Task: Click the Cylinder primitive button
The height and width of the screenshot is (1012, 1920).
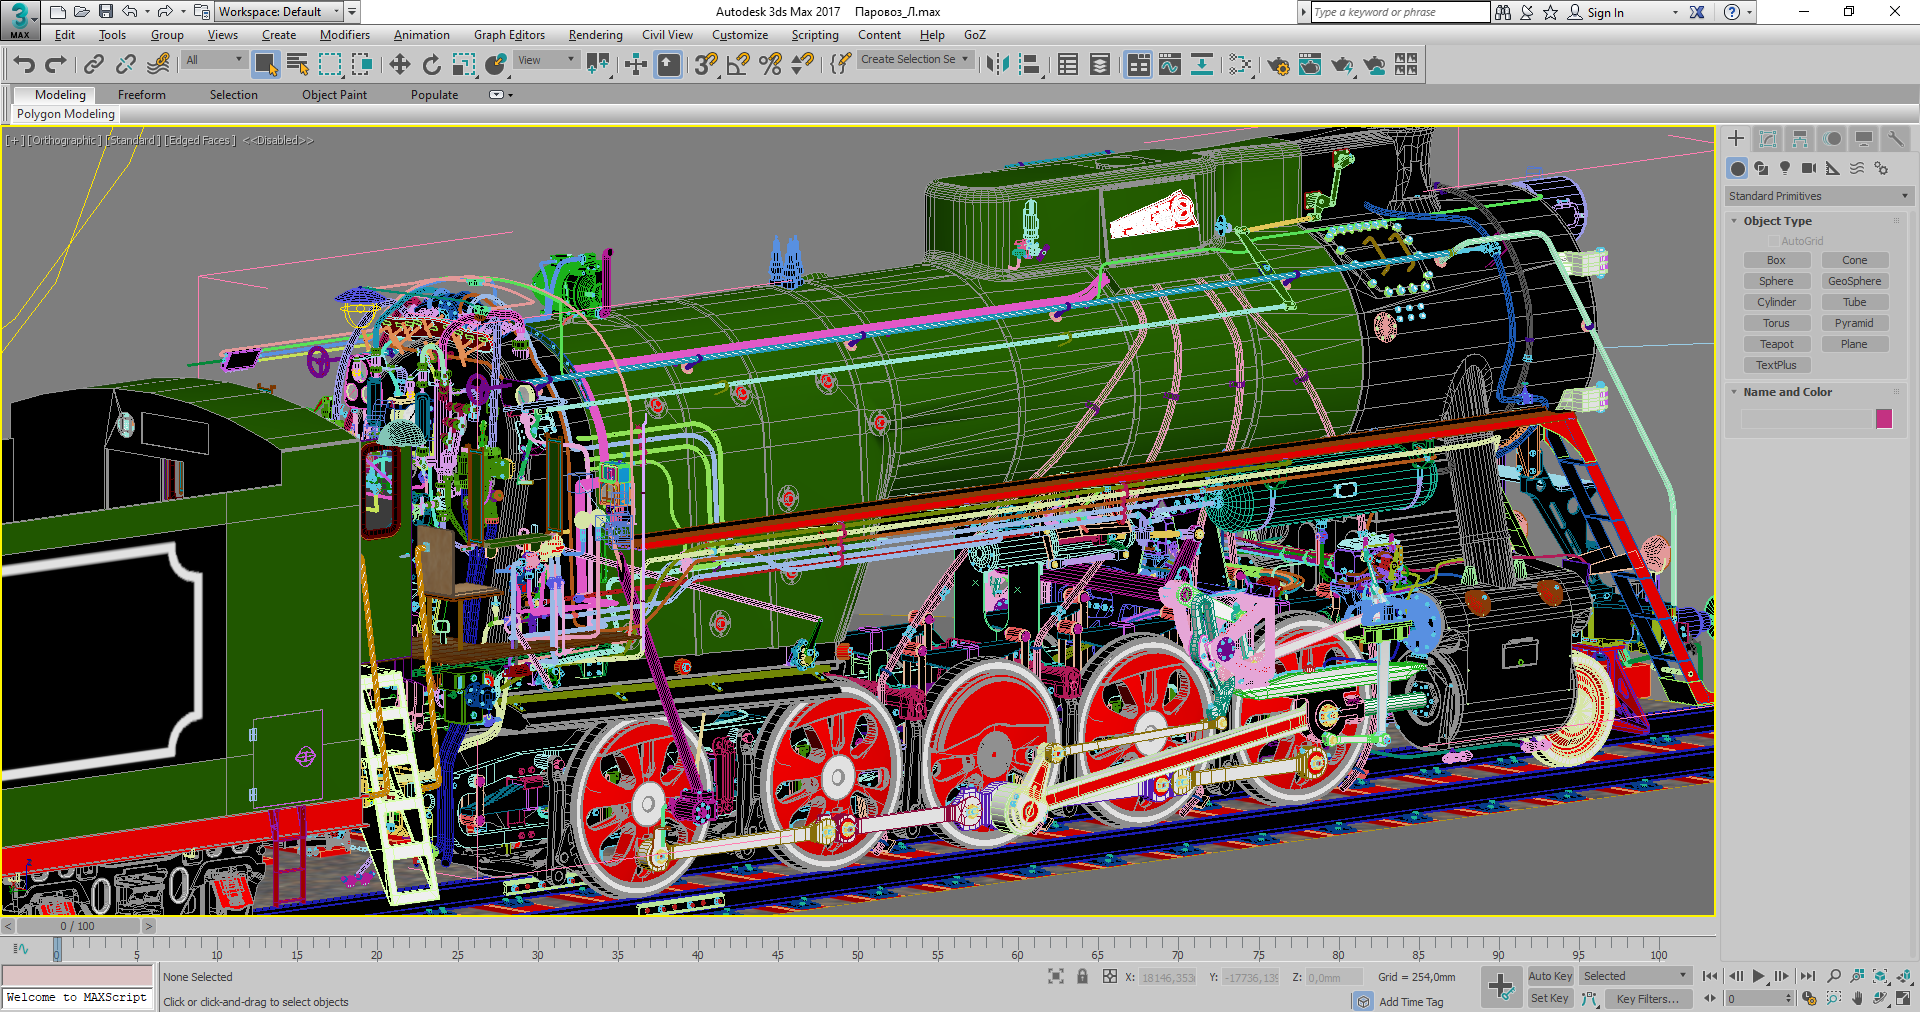Action: click(1776, 302)
